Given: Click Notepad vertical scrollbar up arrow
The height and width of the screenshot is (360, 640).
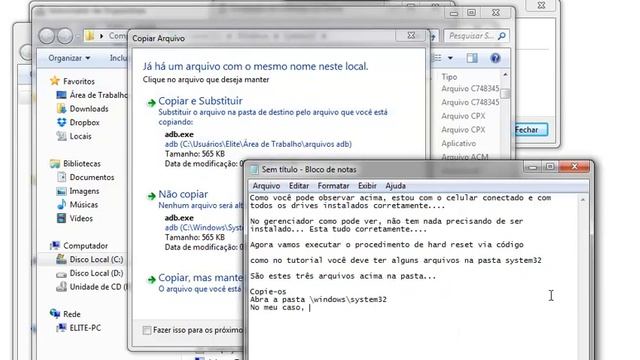Looking at the screenshot, I should tap(583, 200).
